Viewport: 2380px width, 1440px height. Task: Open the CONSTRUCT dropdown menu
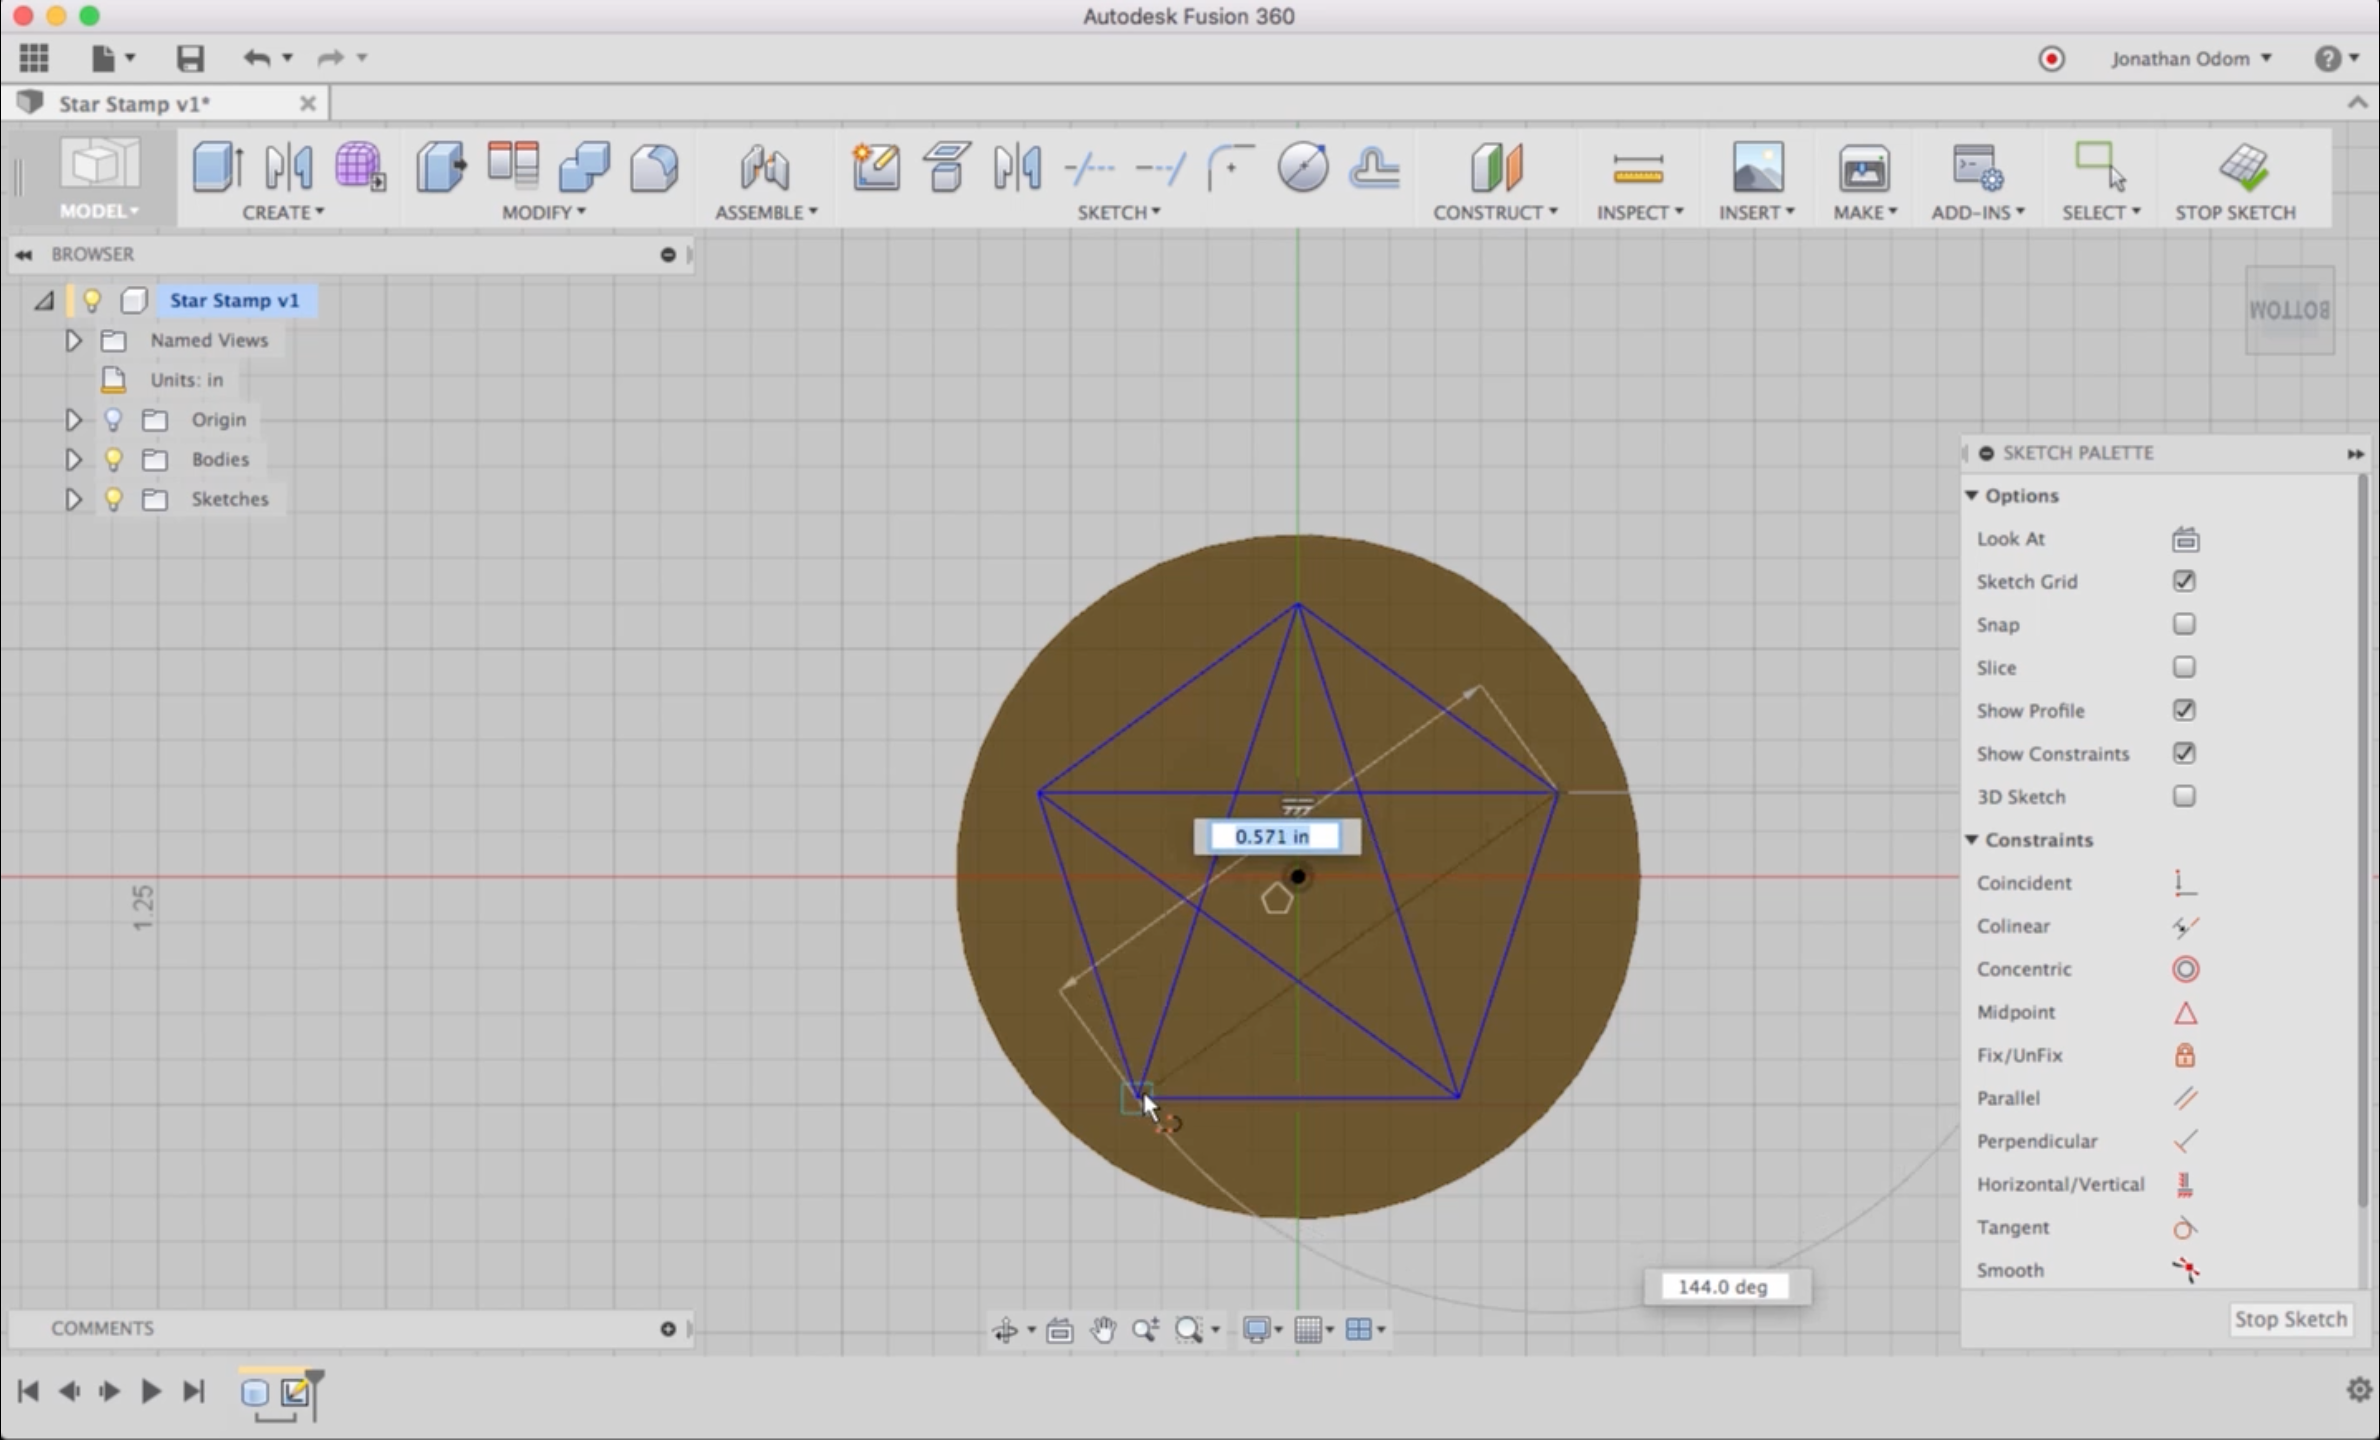coord(1494,212)
